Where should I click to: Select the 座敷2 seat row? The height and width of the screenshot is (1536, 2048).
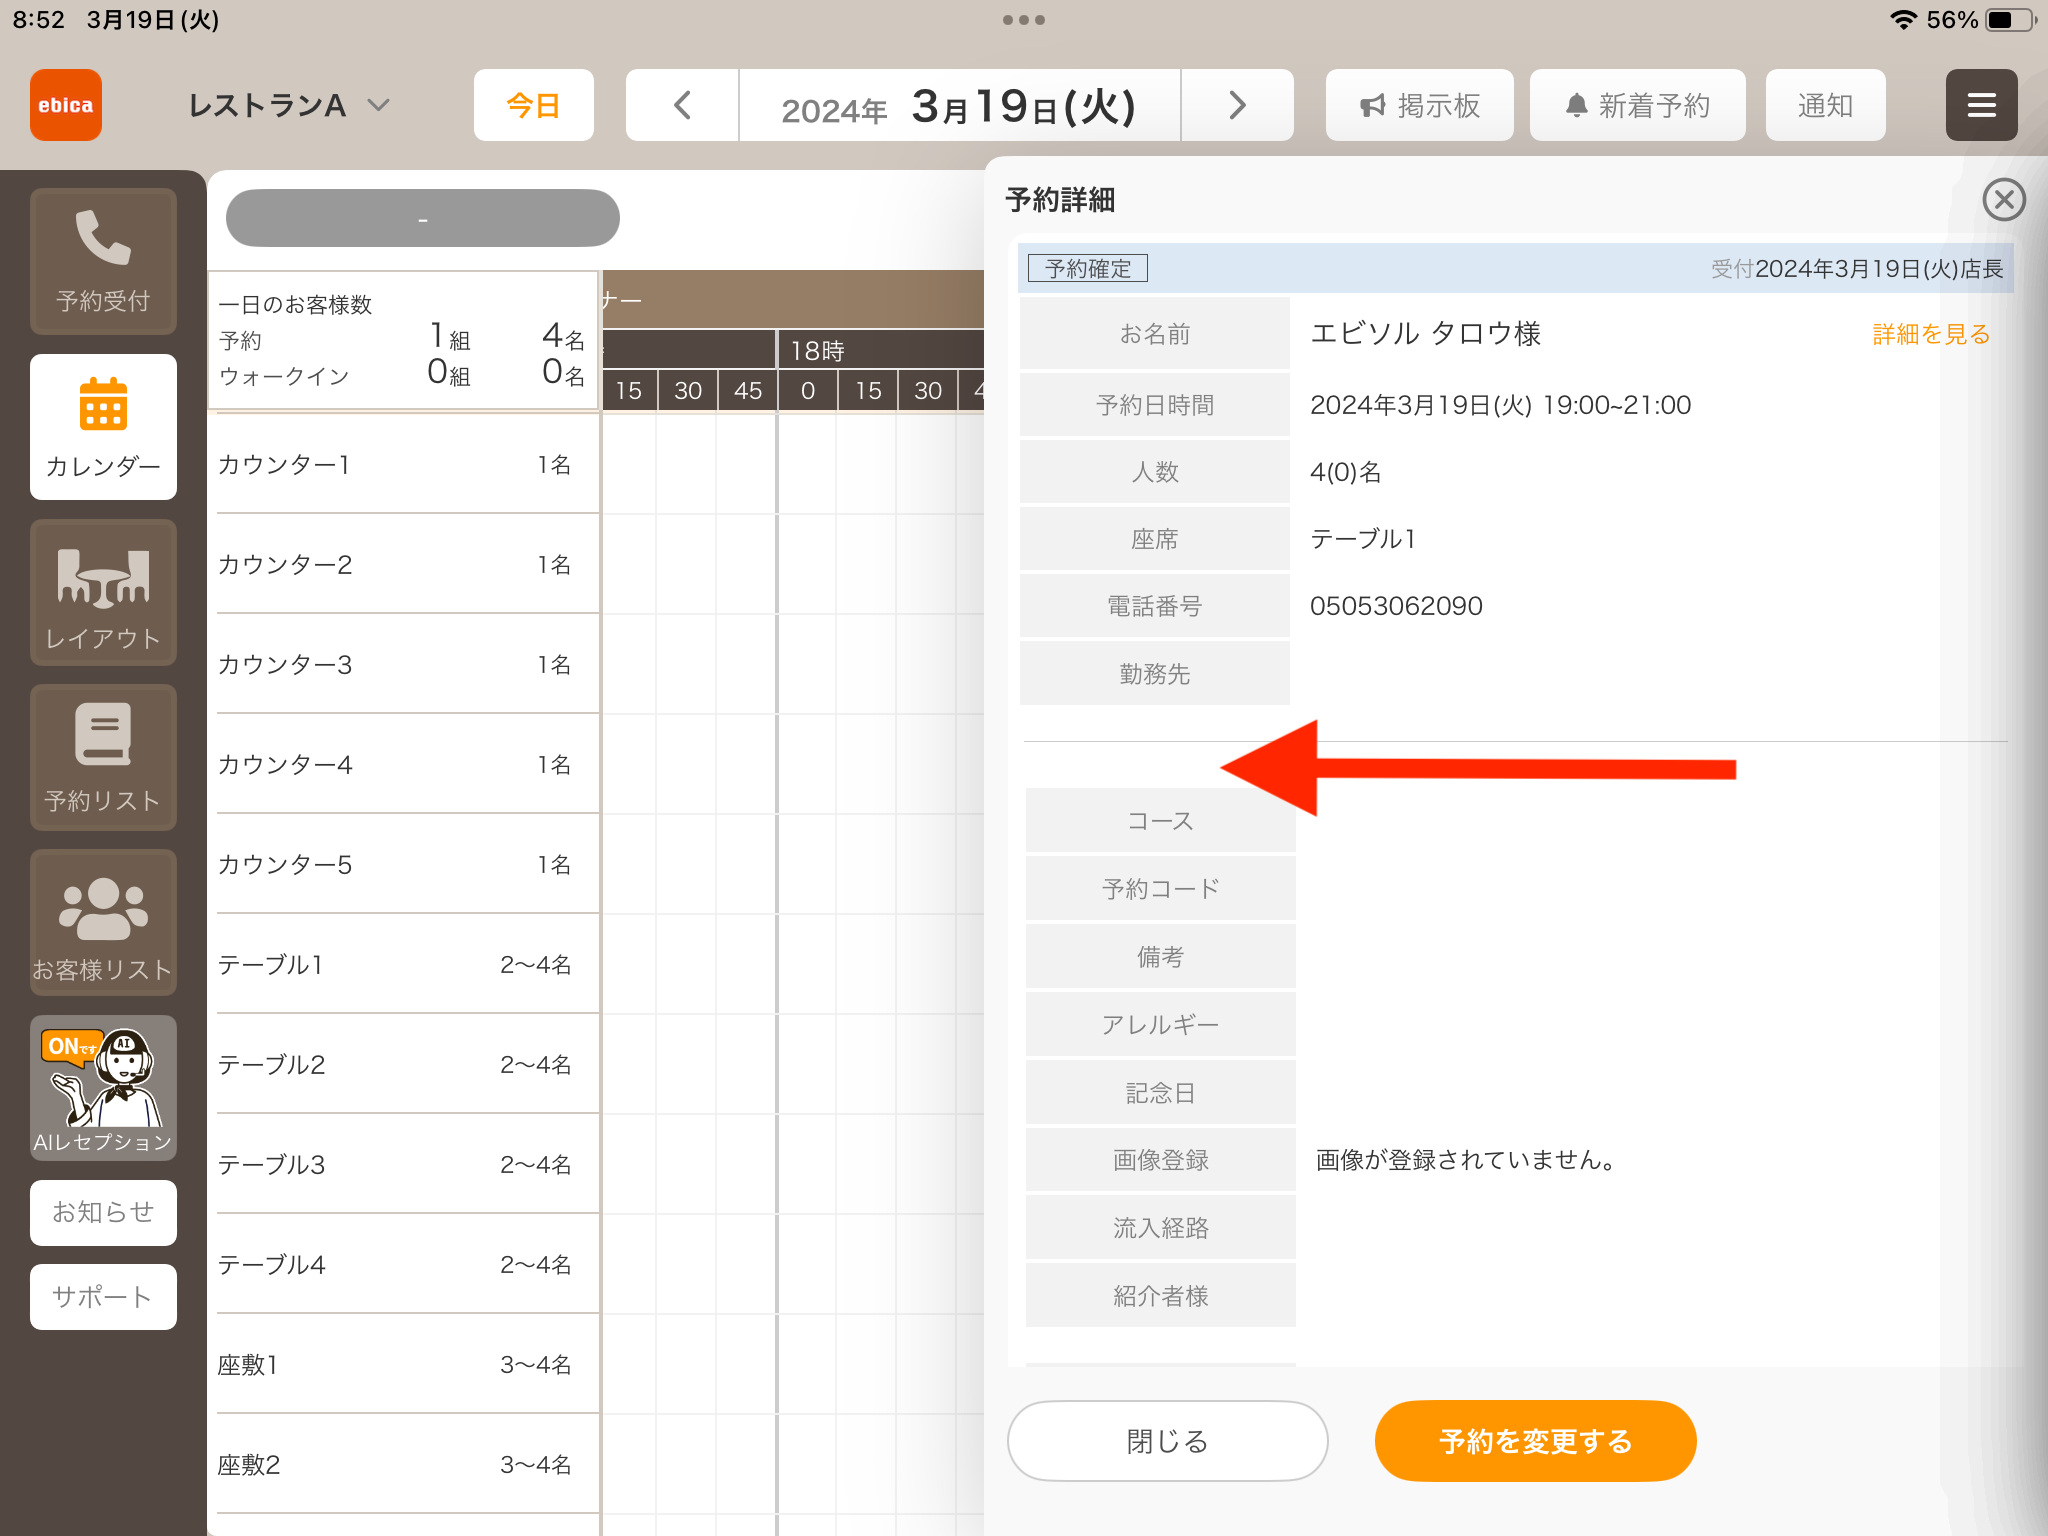pyautogui.click(x=407, y=1464)
